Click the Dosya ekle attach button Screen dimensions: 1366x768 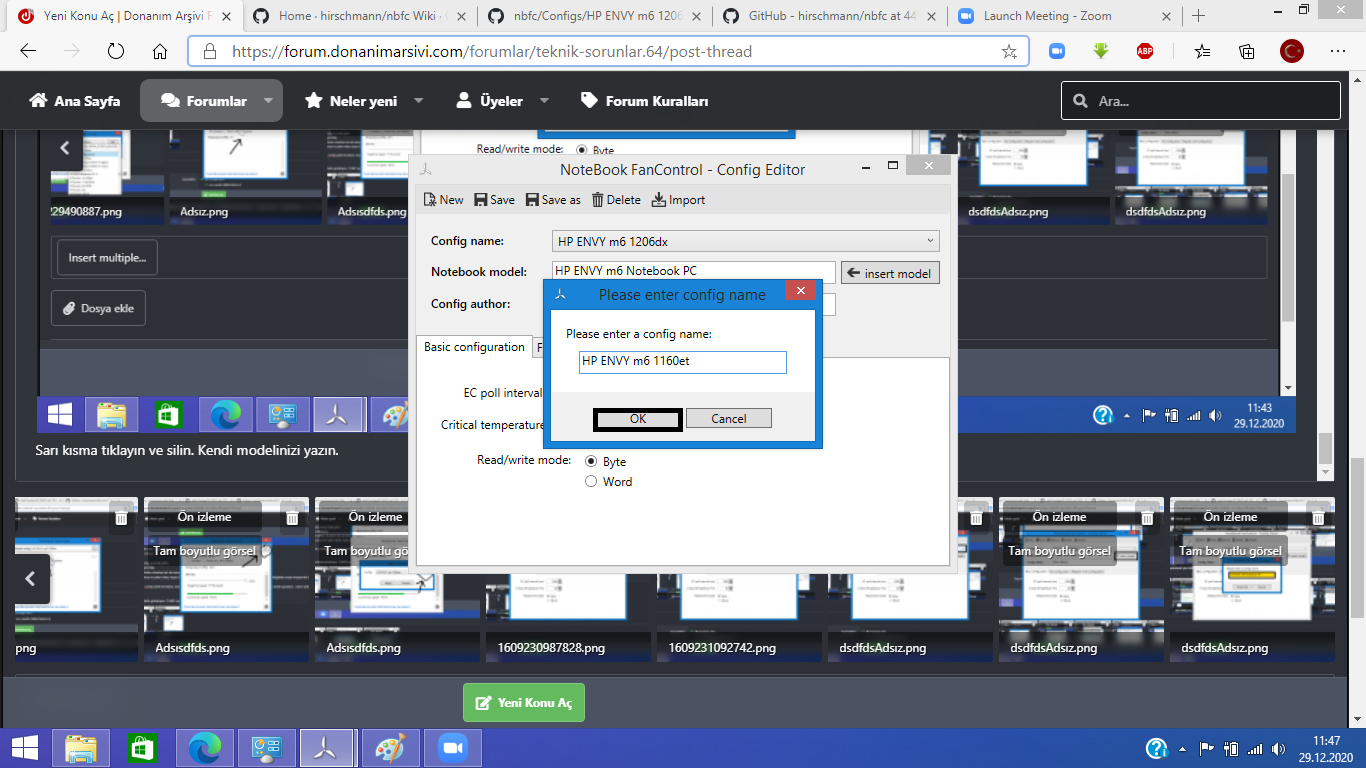tap(98, 308)
